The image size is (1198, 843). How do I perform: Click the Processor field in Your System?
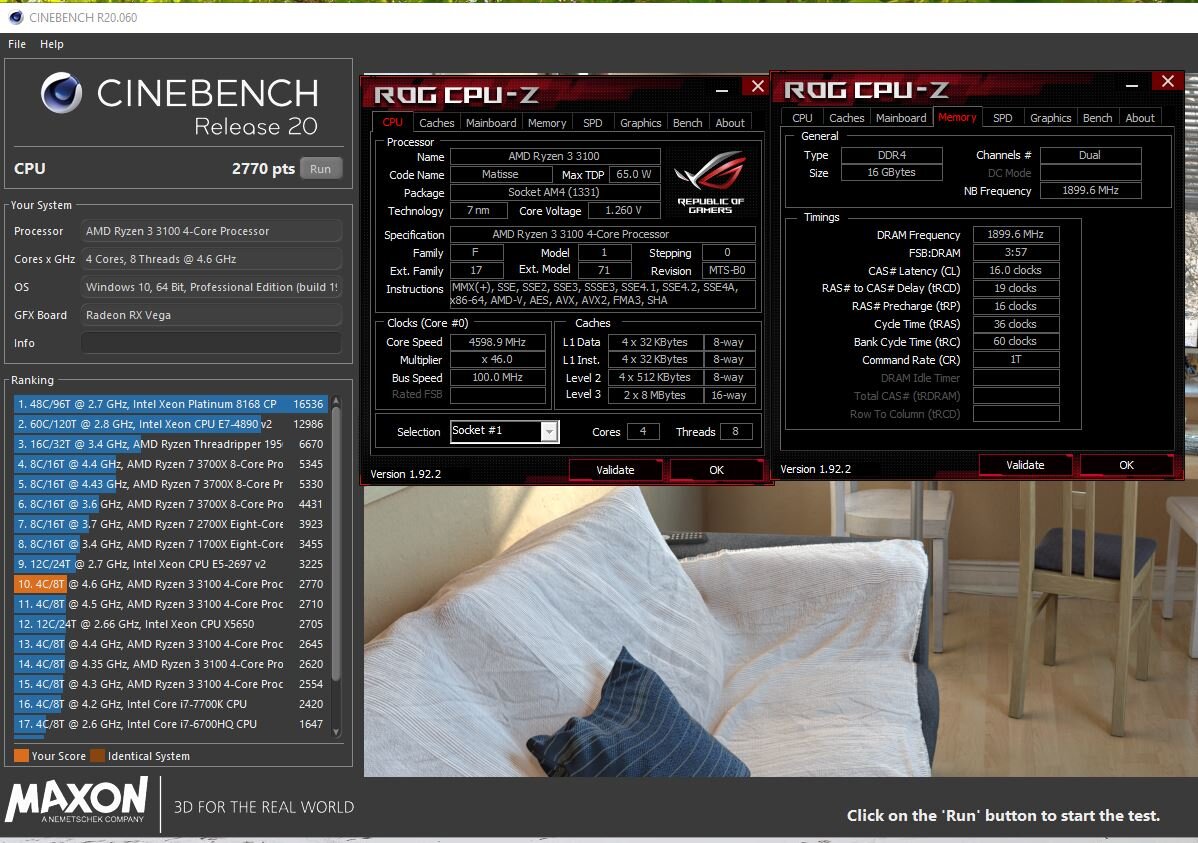[x=211, y=231]
